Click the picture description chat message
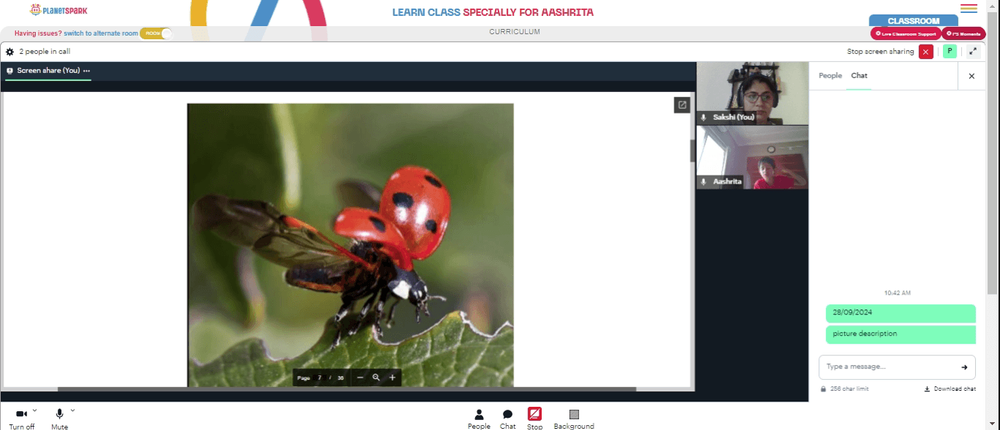The image size is (1000, 430). pyautogui.click(x=901, y=334)
